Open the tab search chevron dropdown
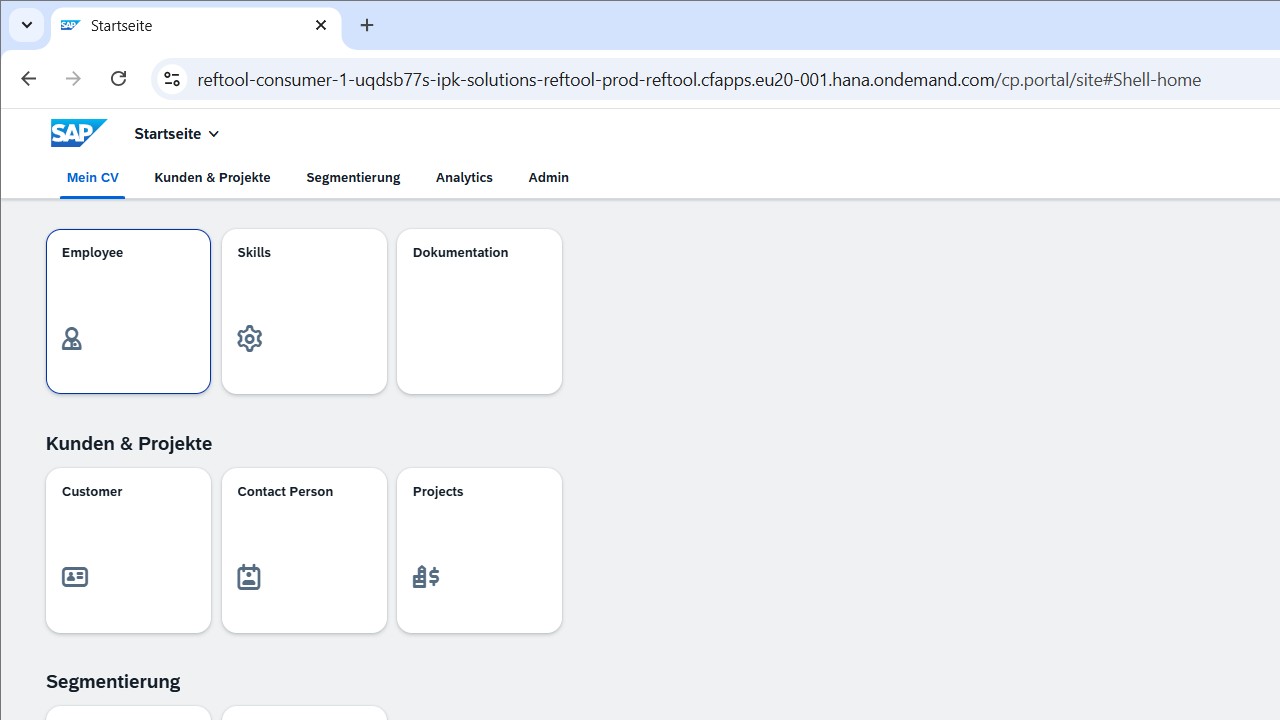This screenshot has width=1280, height=720. coord(27,25)
